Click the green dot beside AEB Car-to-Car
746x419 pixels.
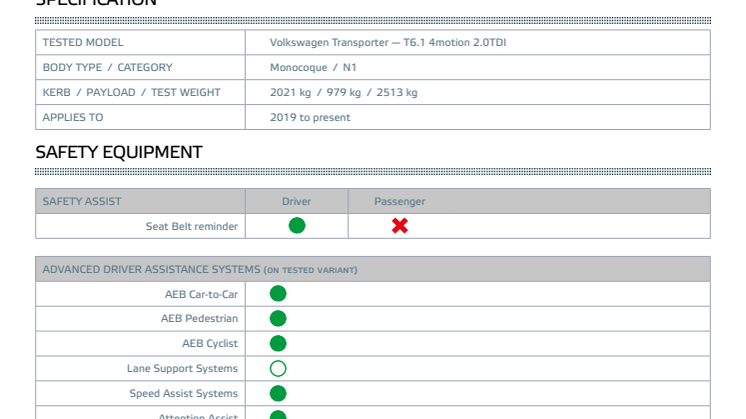[x=278, y=293]
